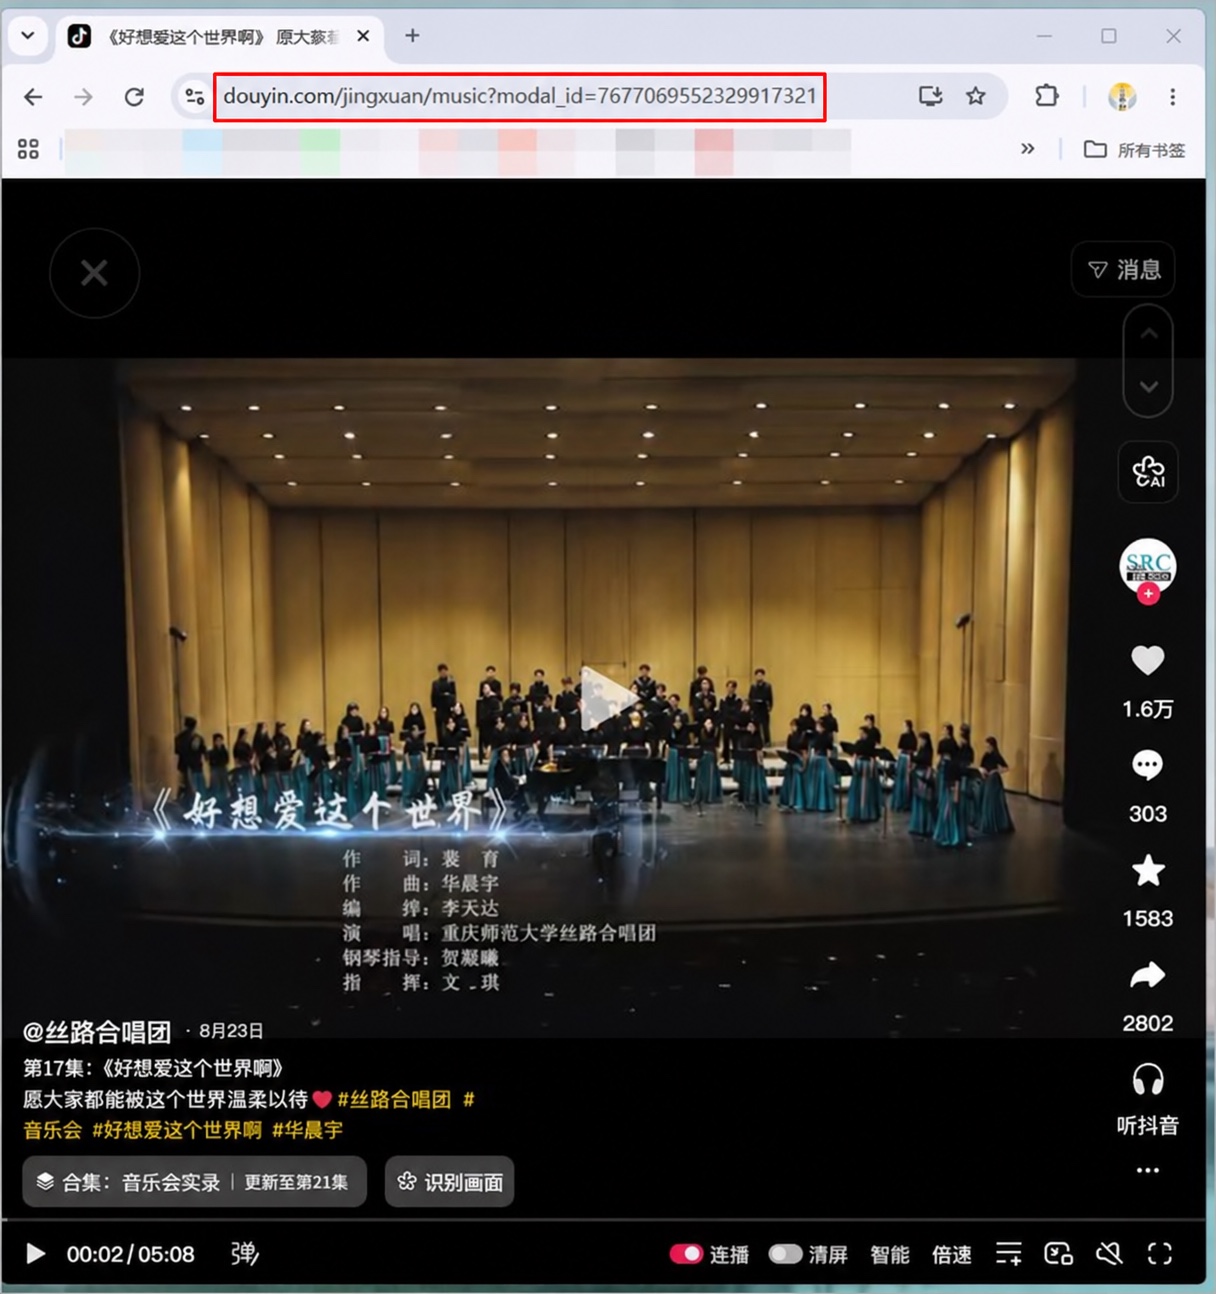The width and height of the screenshot is (1216, 1294).
Task: Share the video with arrow icon
Action: click(x=1147, y=975)
